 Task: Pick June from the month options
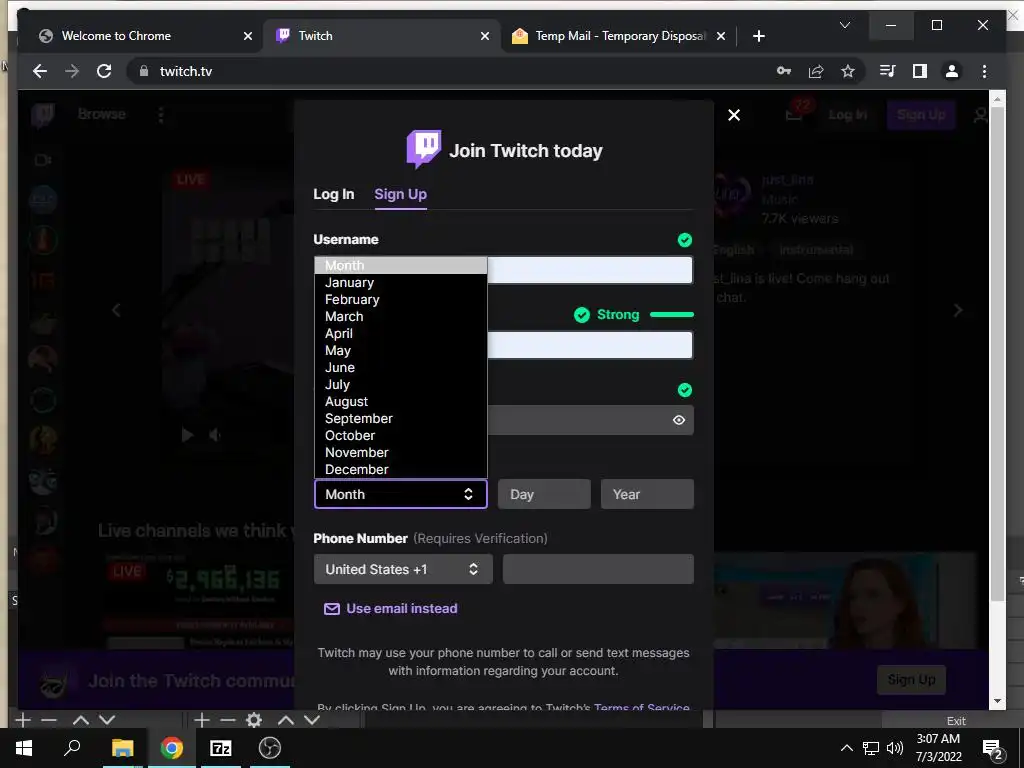[400, 368]
